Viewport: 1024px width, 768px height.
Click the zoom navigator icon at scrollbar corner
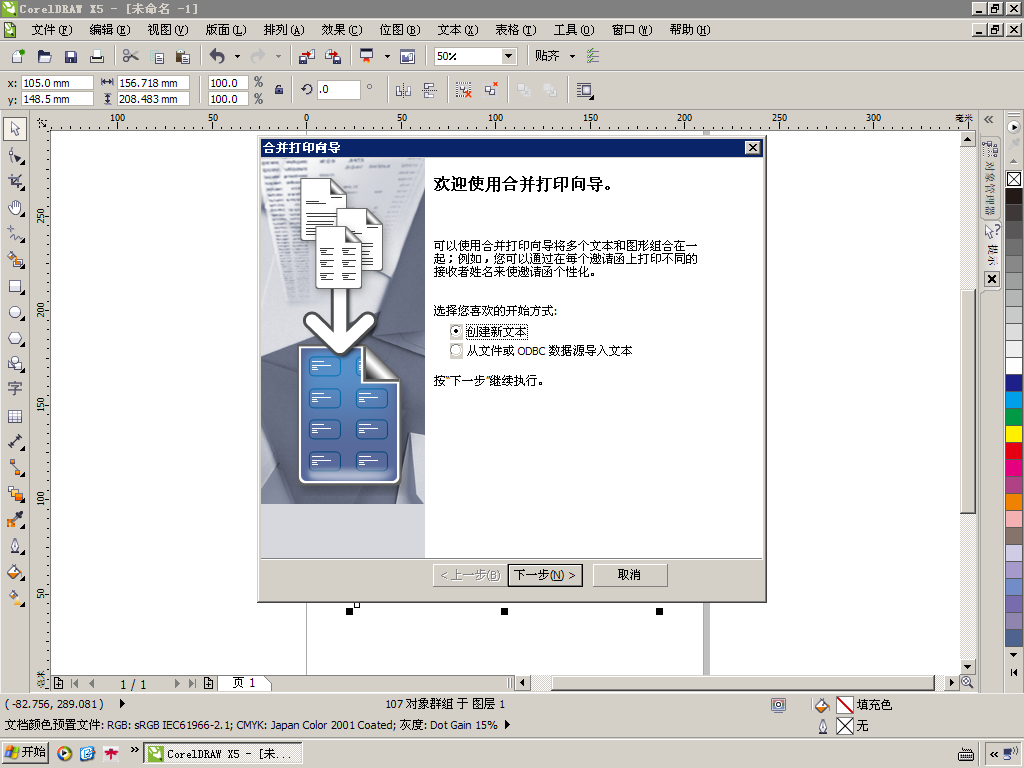click(967, 682)
